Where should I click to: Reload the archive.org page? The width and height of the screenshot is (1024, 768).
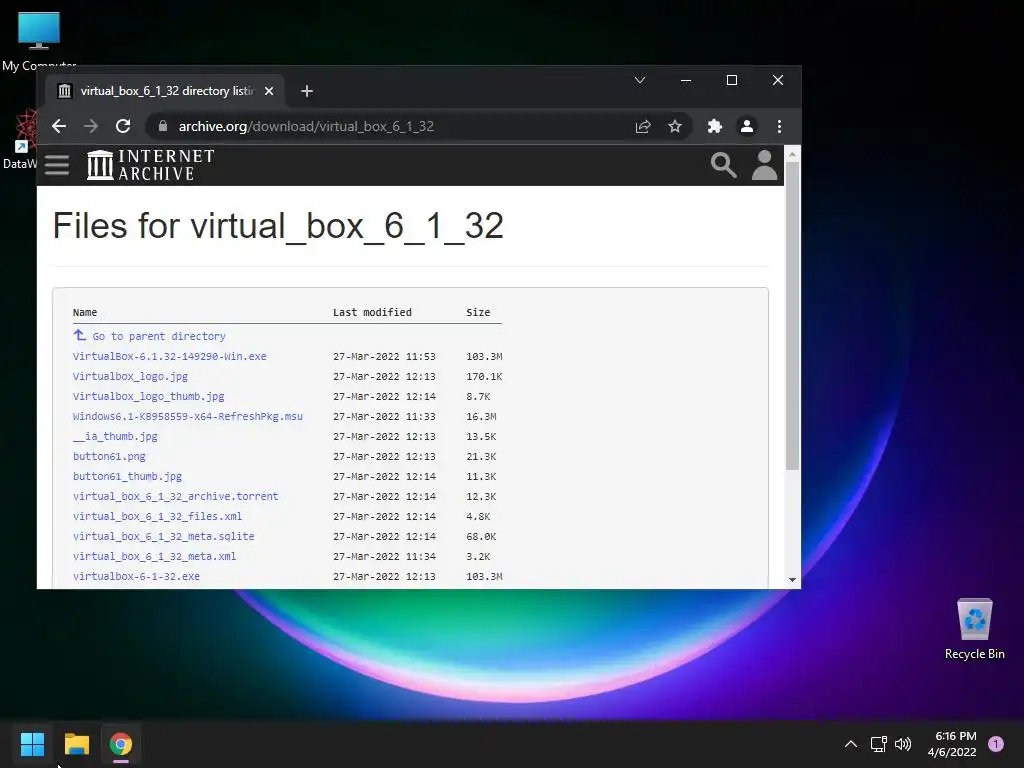point(123,126)
